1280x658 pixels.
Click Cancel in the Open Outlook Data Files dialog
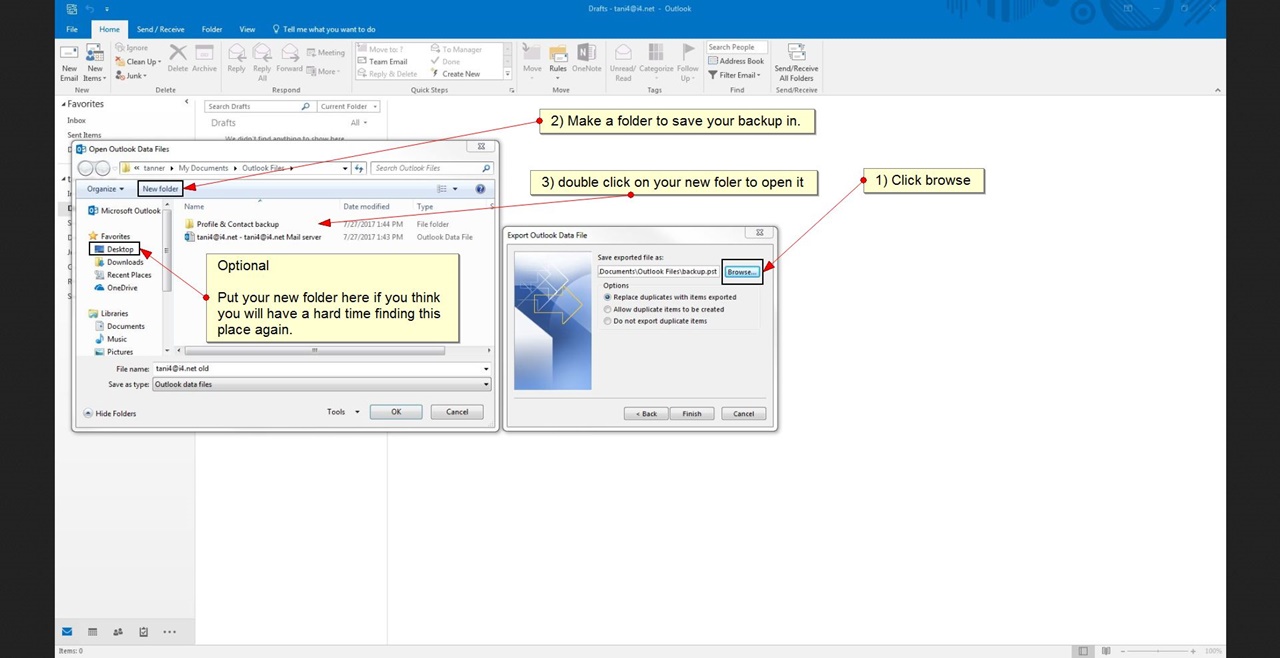point(457,411)
